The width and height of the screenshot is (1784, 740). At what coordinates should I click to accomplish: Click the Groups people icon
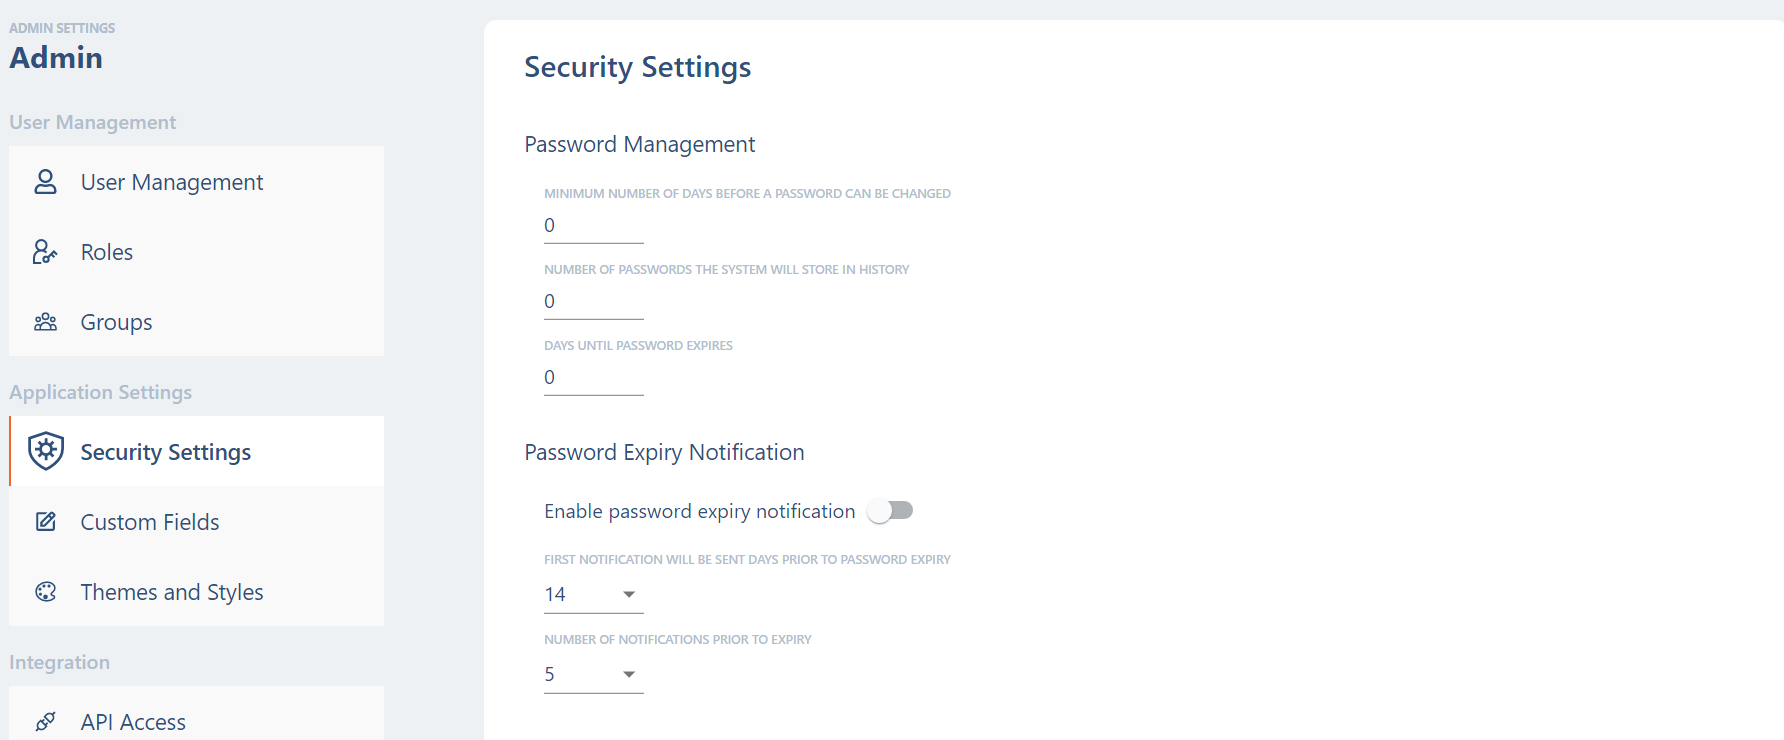pyautogui.click(x=46, y=322)
